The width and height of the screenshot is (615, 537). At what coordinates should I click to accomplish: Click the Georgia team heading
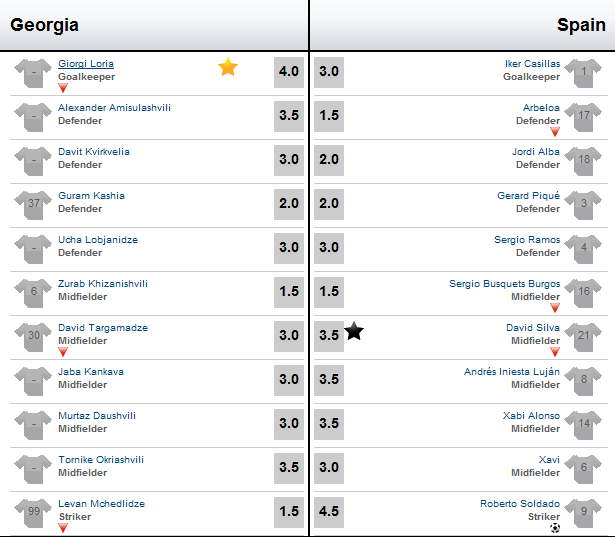point(45,25)
